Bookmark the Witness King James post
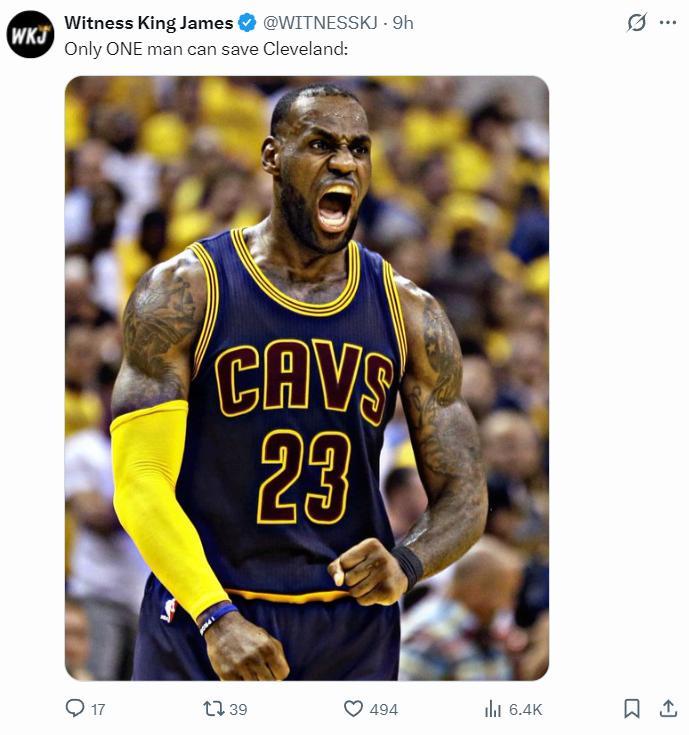The height and width of the screenshot is (735, 689). (x=632, y=708)
